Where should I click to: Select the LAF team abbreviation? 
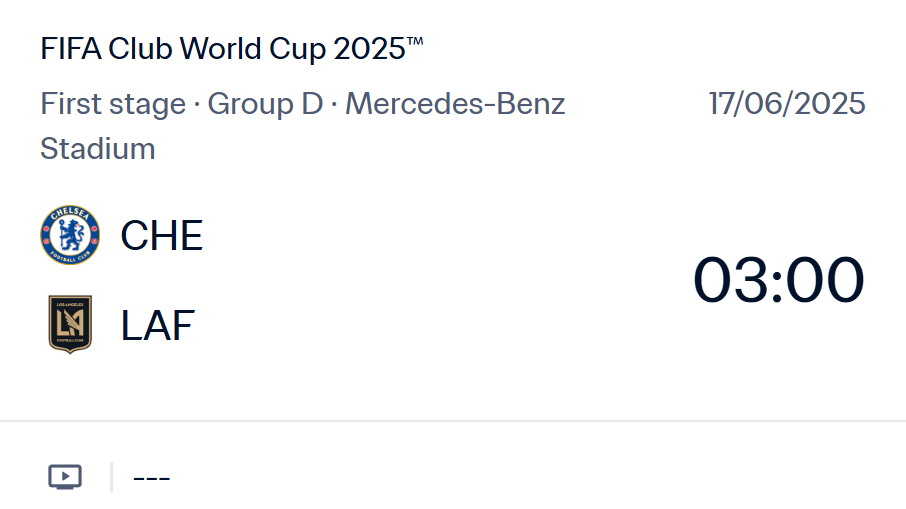158,326
